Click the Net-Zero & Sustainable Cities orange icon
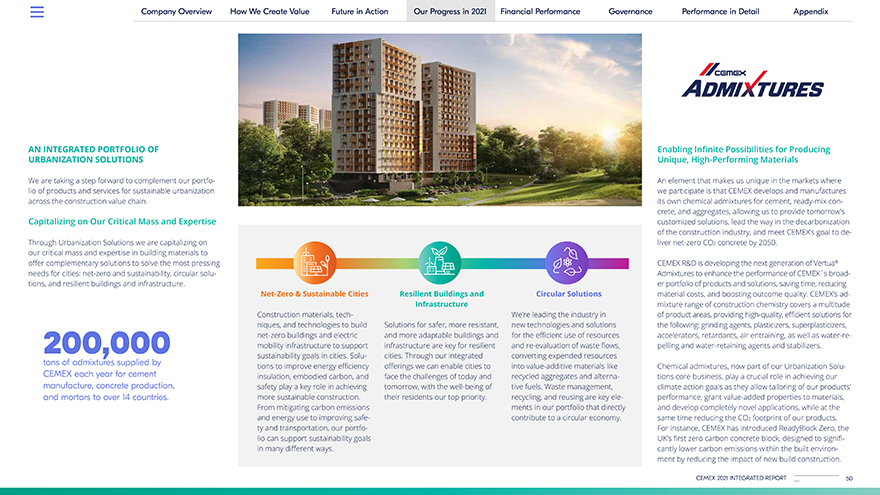The width and height of the screenshot is (880, 495). pyautogui.click(x=315, y=262)
